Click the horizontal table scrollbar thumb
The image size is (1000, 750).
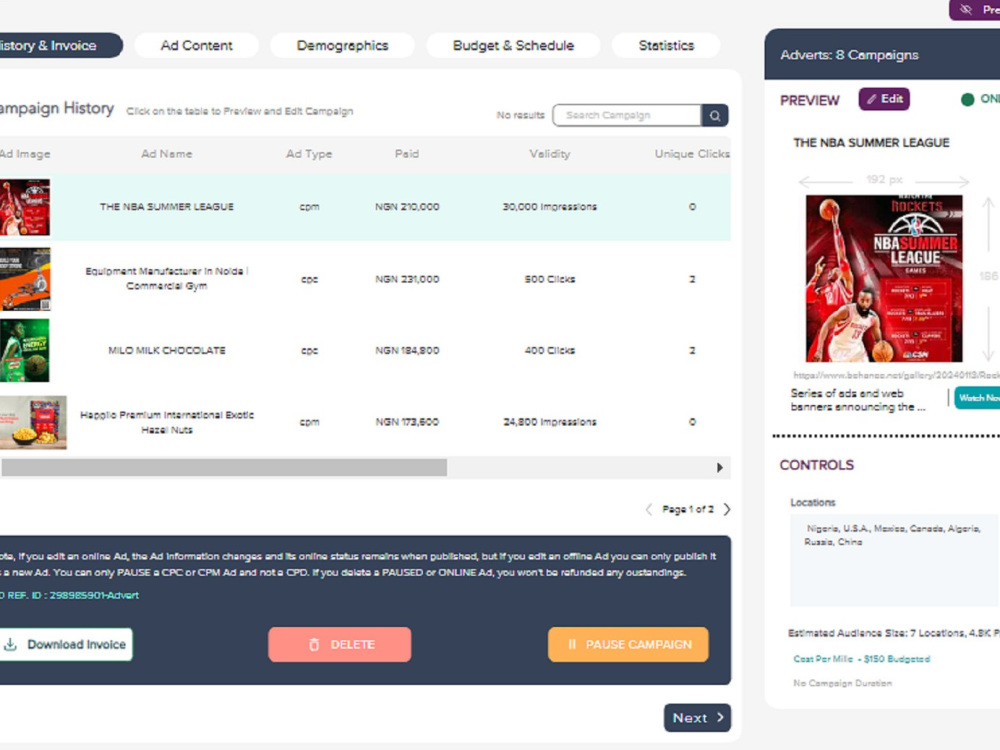pos(223,467)
